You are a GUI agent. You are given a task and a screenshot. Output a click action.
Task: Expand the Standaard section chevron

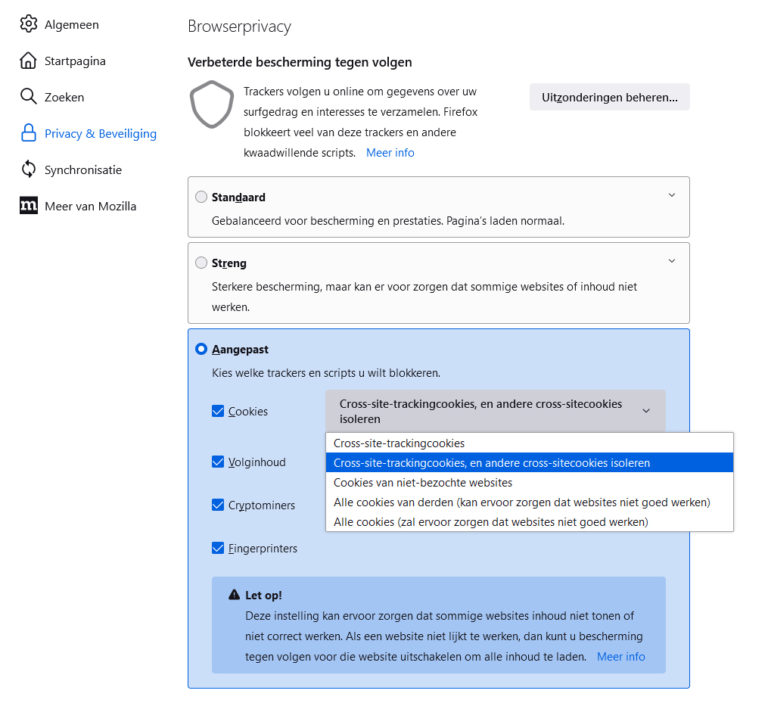point(672,196)
